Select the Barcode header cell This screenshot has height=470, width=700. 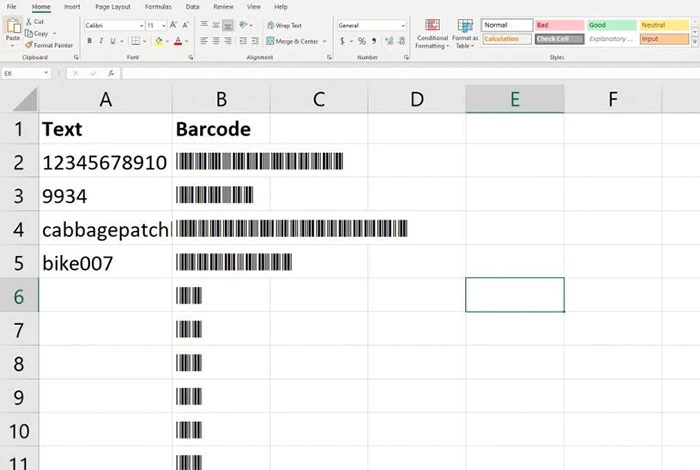tap(221, 129)
